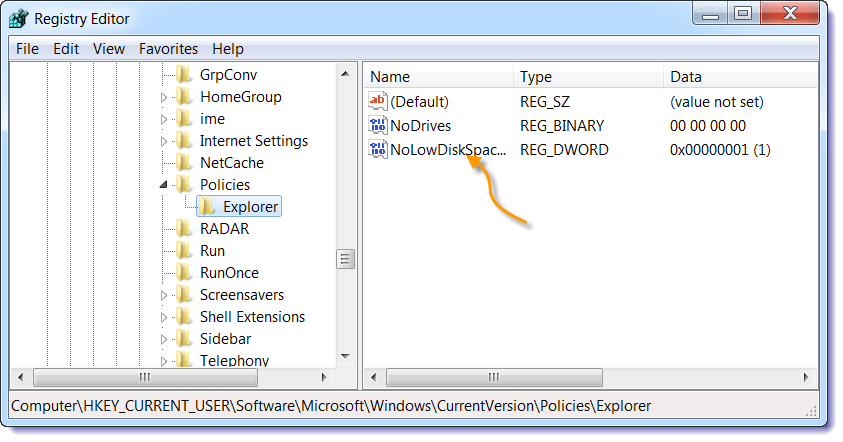
Task: Select the NoLowDiskSpac... value name
Action: [448, 149]
